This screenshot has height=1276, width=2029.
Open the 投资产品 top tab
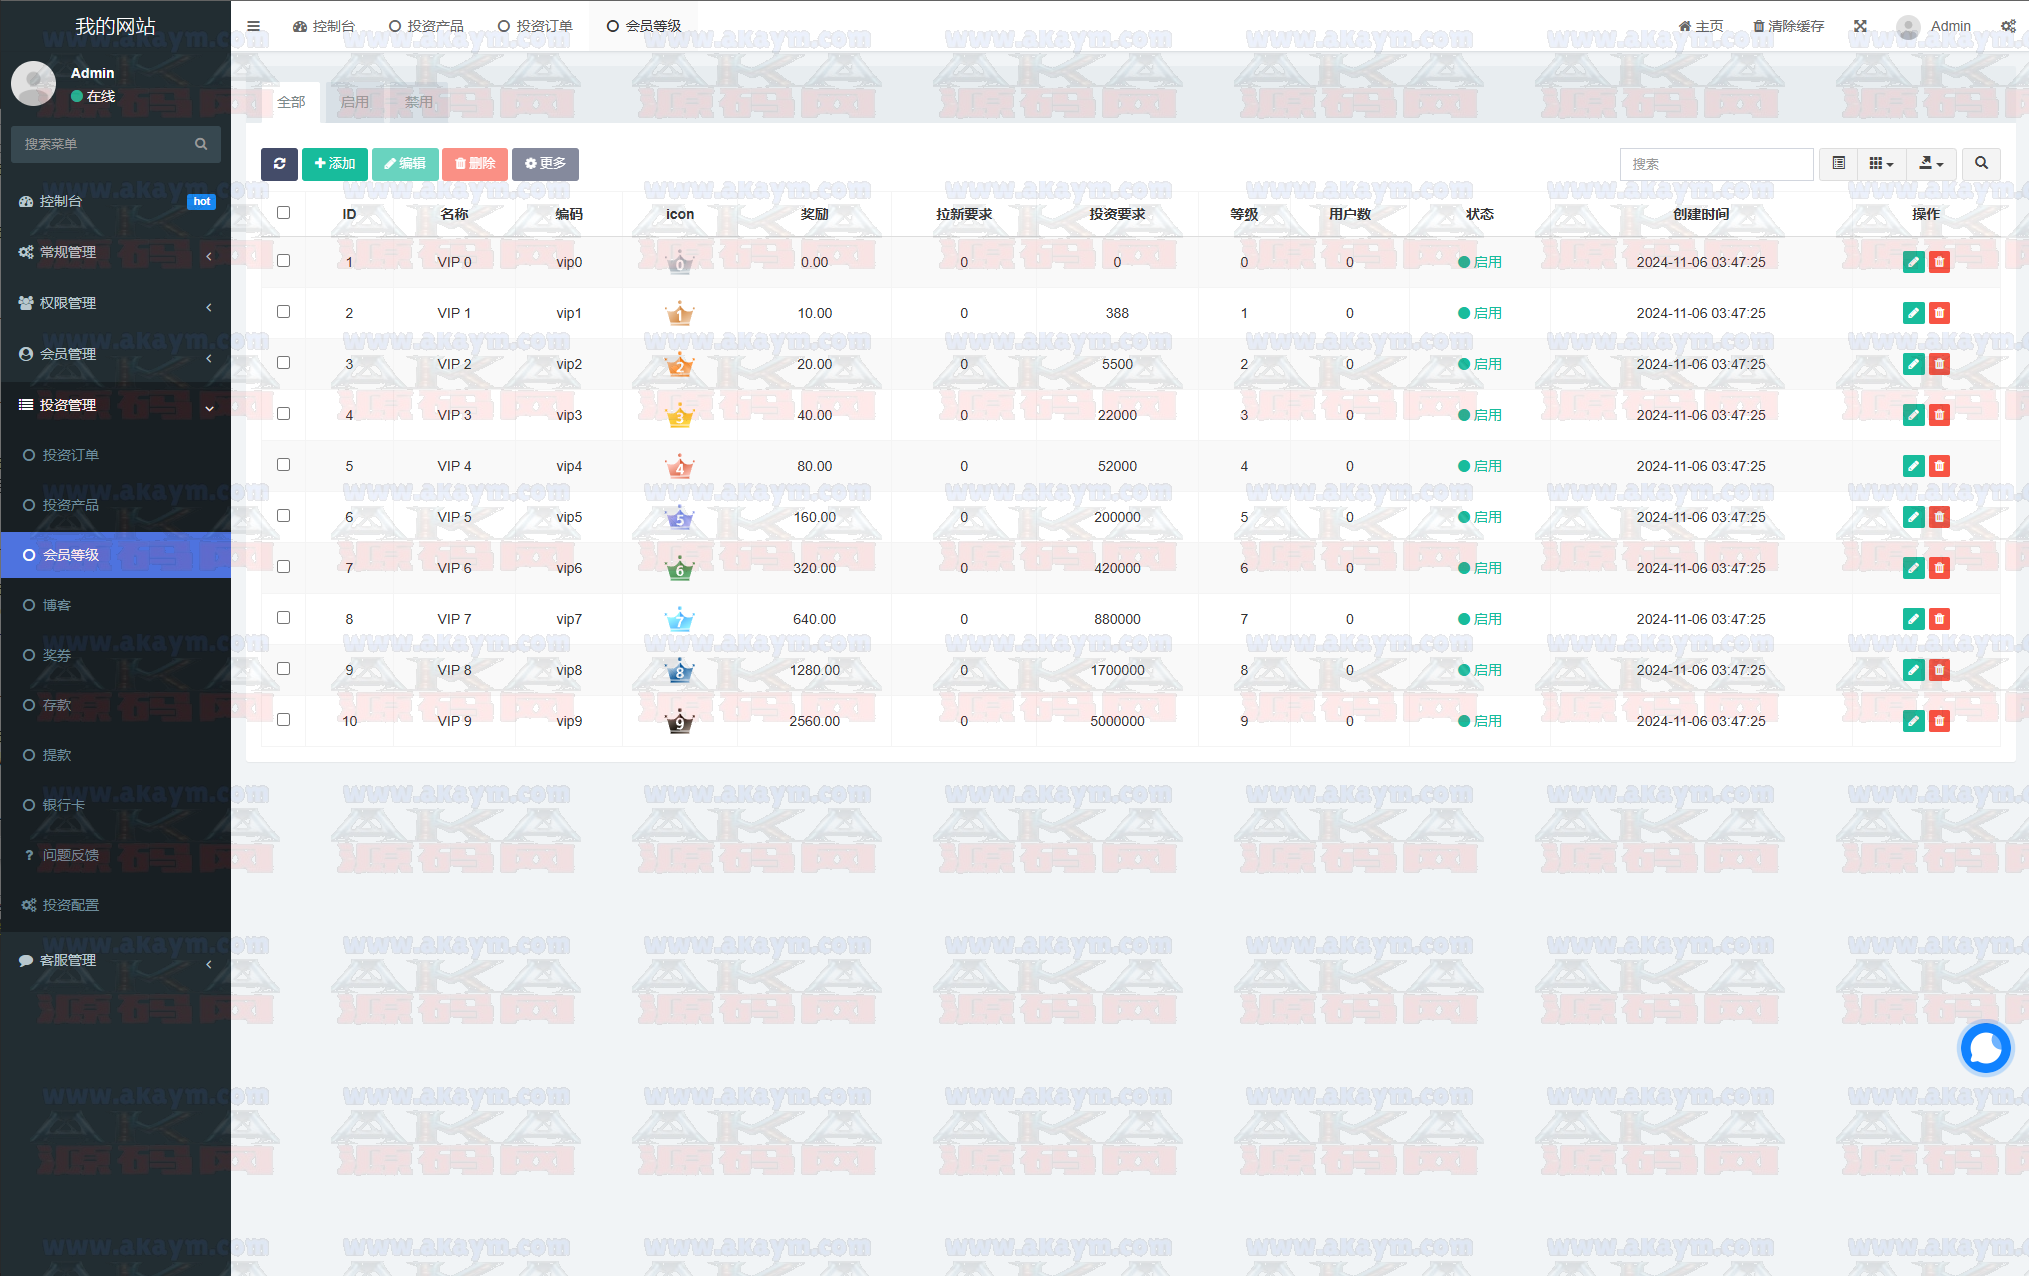426,26
